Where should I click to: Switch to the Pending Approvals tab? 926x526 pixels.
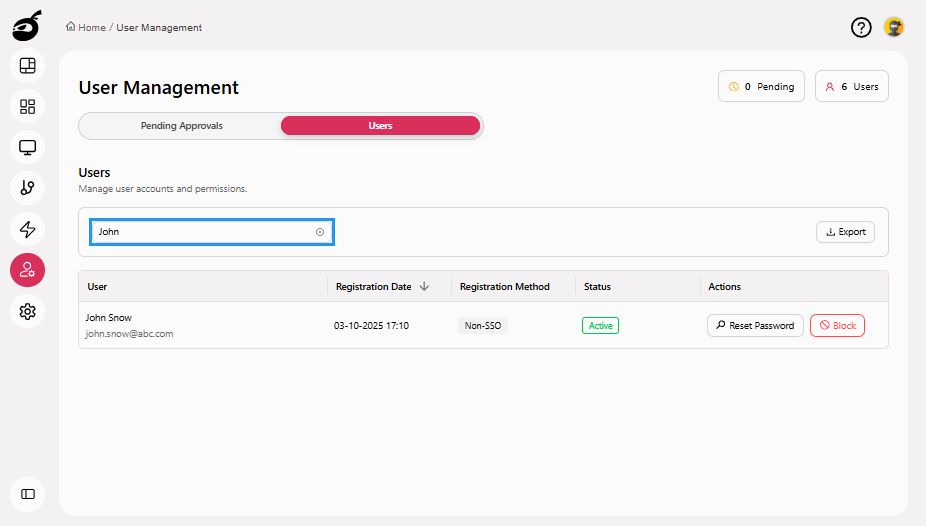coord(181,126)
